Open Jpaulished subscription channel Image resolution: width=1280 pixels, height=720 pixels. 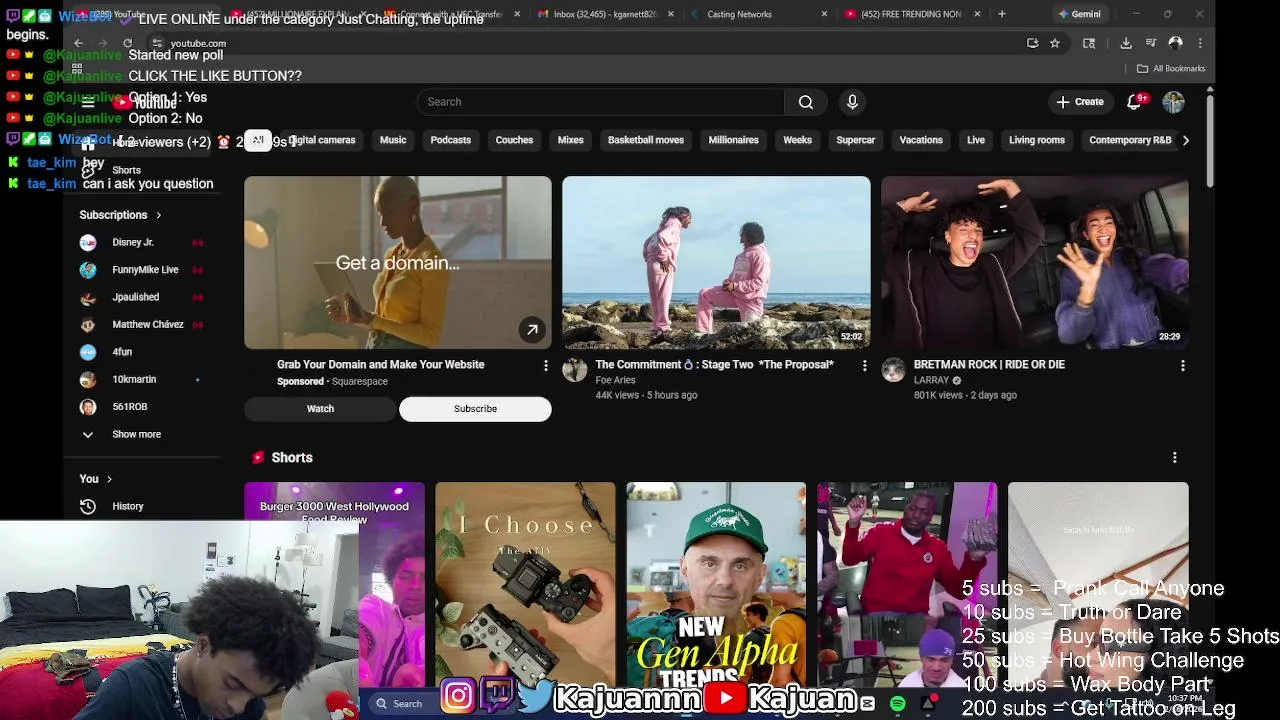136,297
